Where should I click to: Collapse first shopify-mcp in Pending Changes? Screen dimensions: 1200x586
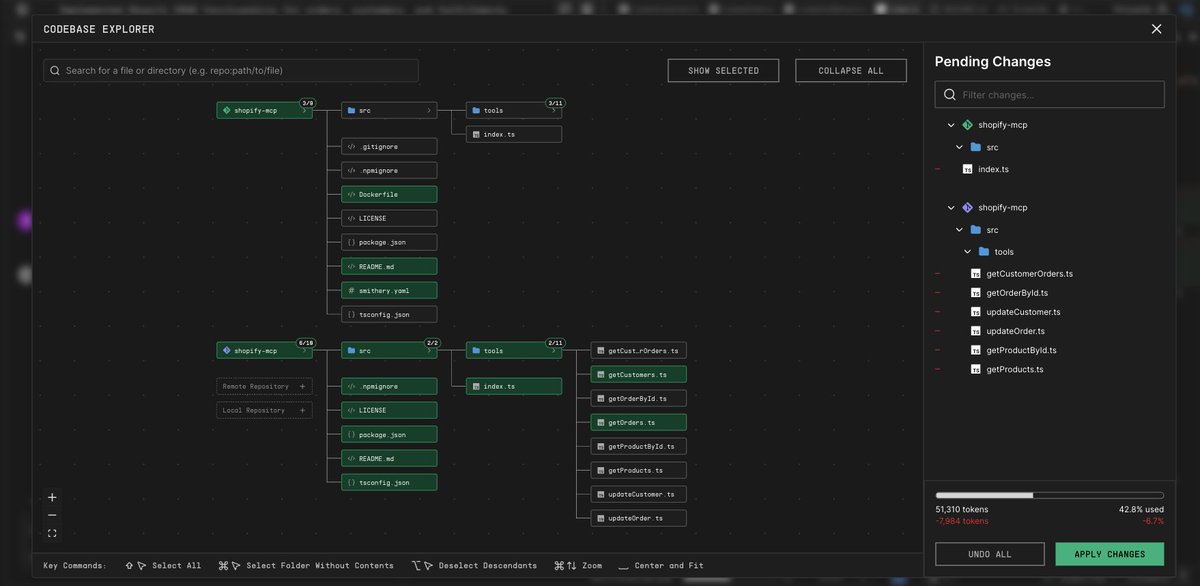[x=951, y=125]
